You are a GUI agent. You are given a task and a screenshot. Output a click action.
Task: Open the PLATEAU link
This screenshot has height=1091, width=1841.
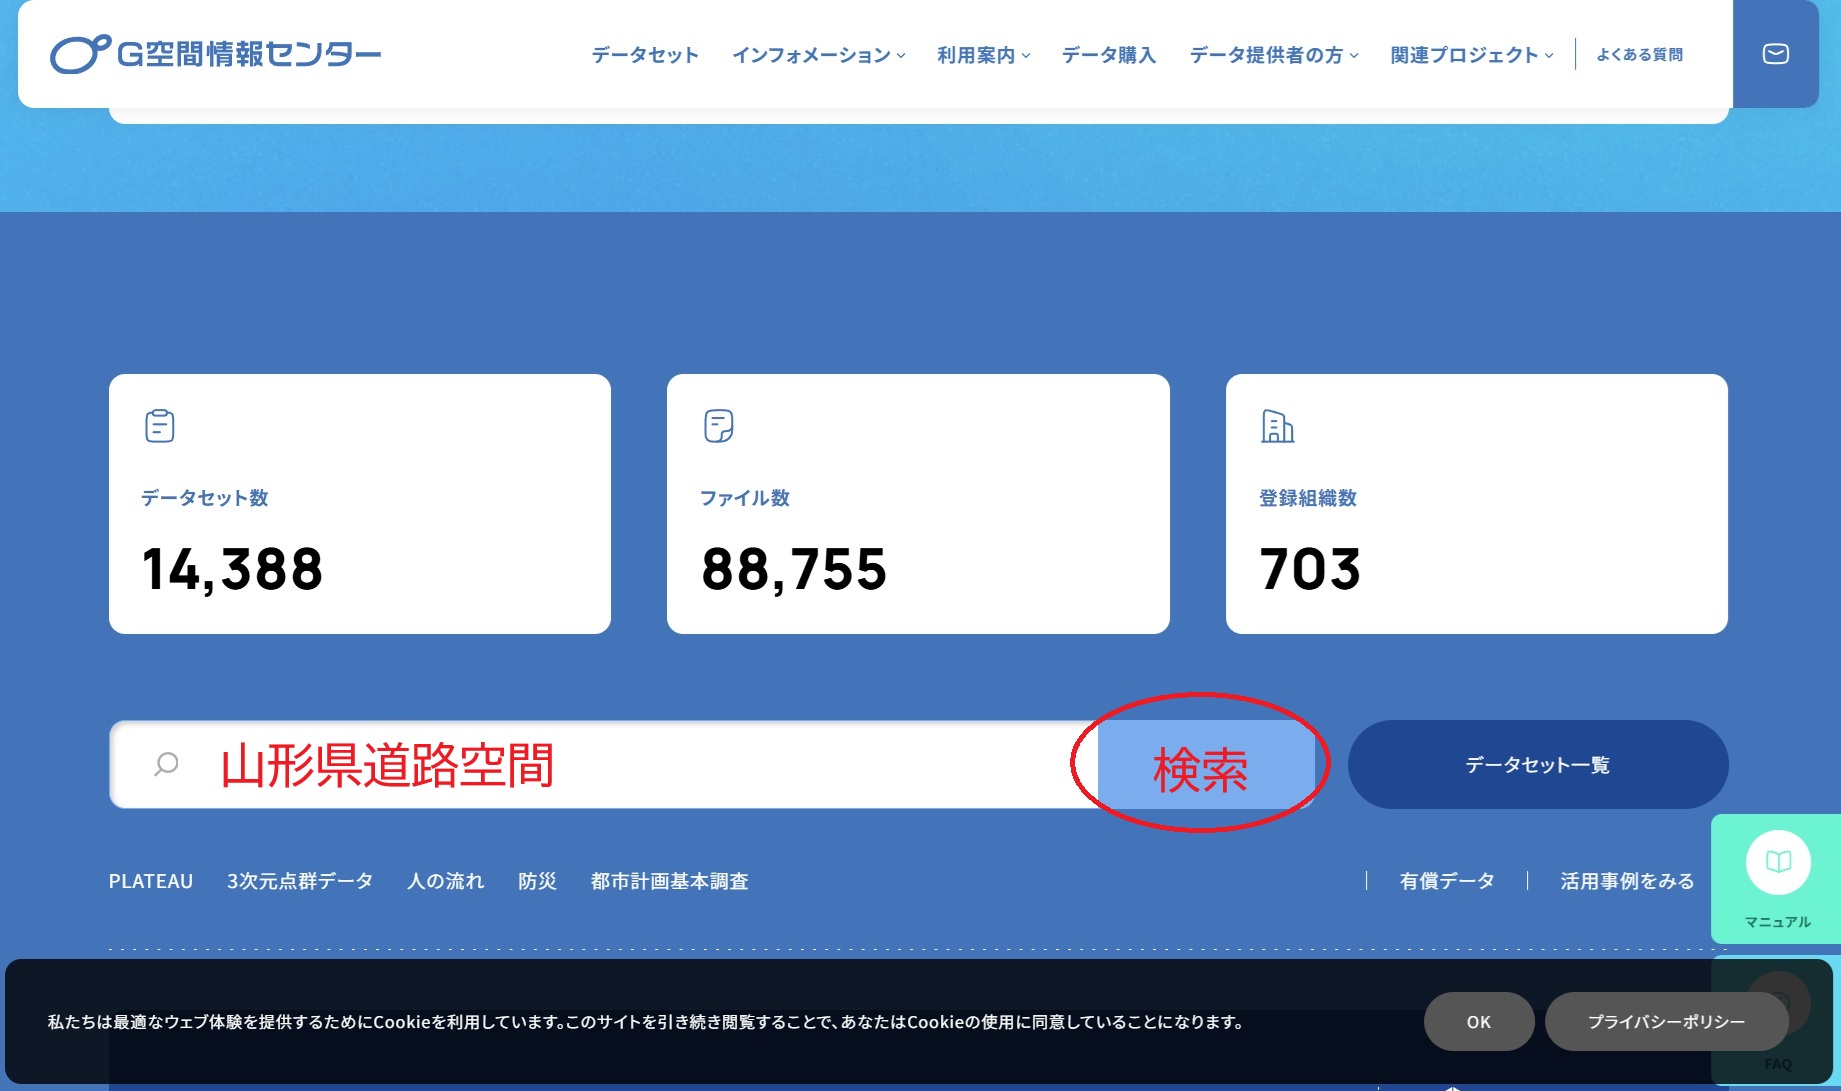click(x=150, y=881)
